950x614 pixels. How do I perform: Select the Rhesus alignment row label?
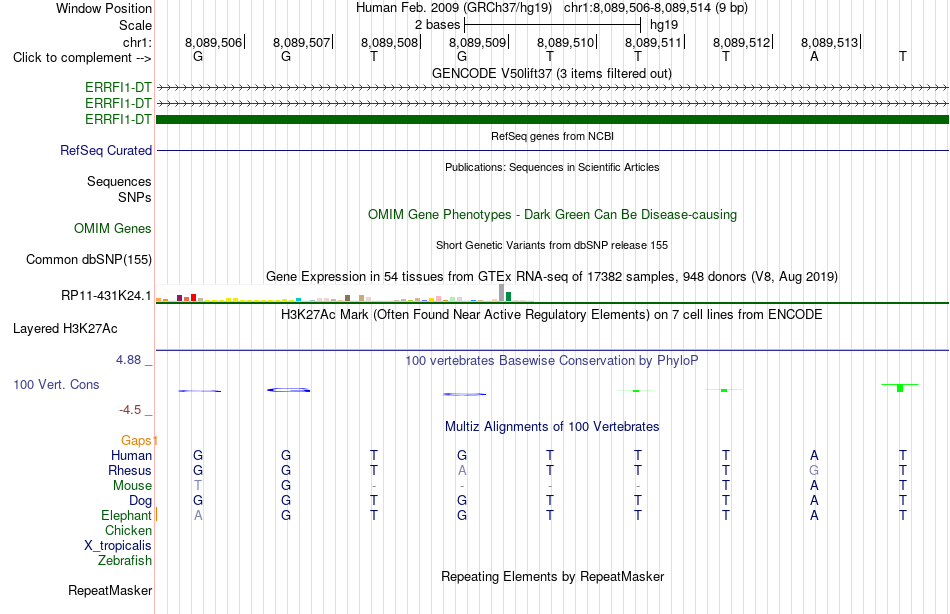(130, 470)
